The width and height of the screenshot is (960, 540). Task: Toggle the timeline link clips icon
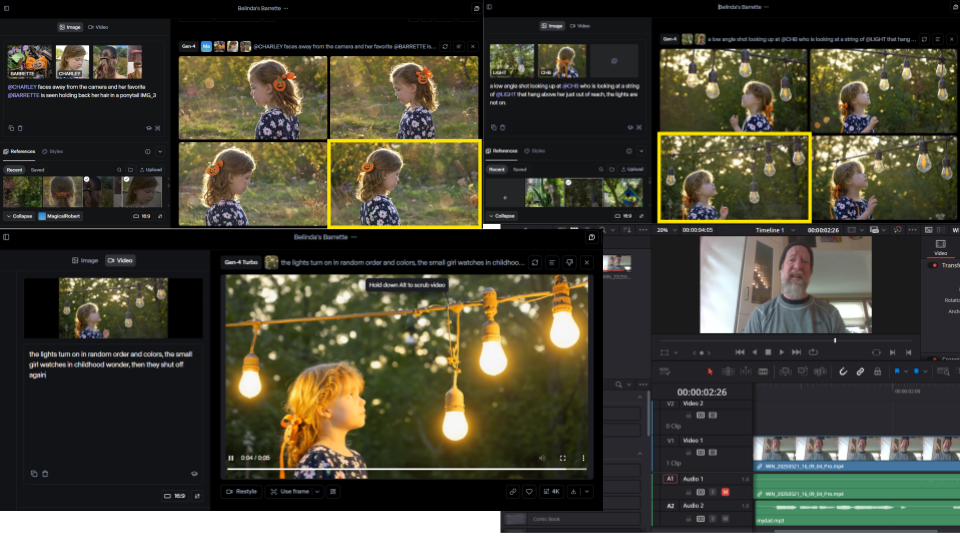pyautogui.click(x=859, y=371)
